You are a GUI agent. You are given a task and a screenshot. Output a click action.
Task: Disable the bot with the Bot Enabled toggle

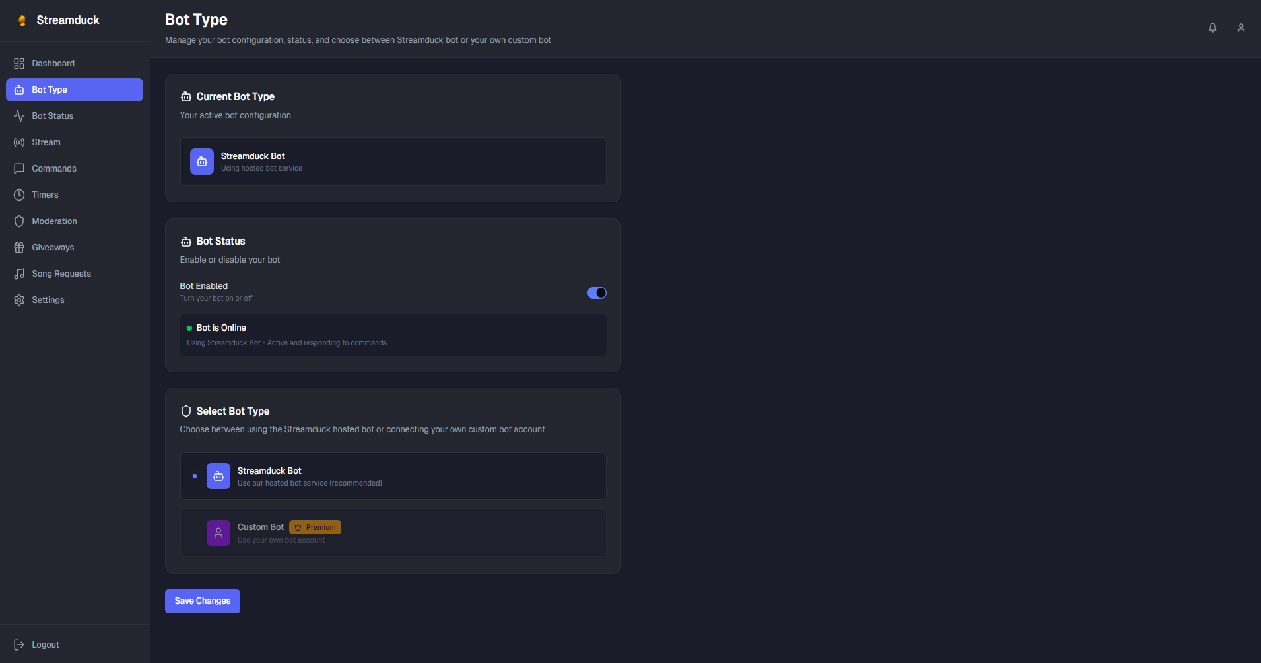pos(597,292)
